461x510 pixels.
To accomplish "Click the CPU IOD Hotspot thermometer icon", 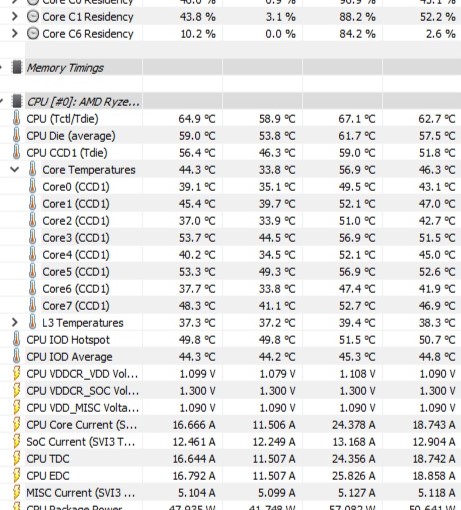I will 16,339.
